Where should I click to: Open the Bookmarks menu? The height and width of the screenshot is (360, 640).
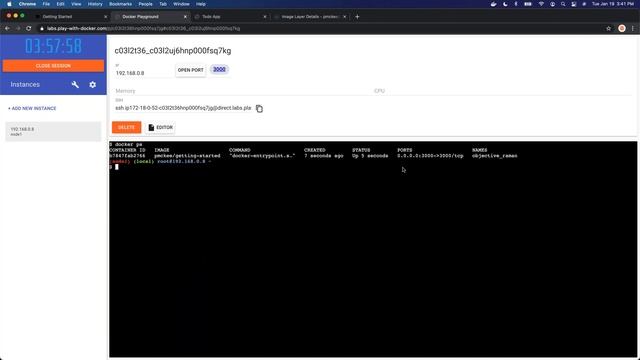(x=120, y=4)
